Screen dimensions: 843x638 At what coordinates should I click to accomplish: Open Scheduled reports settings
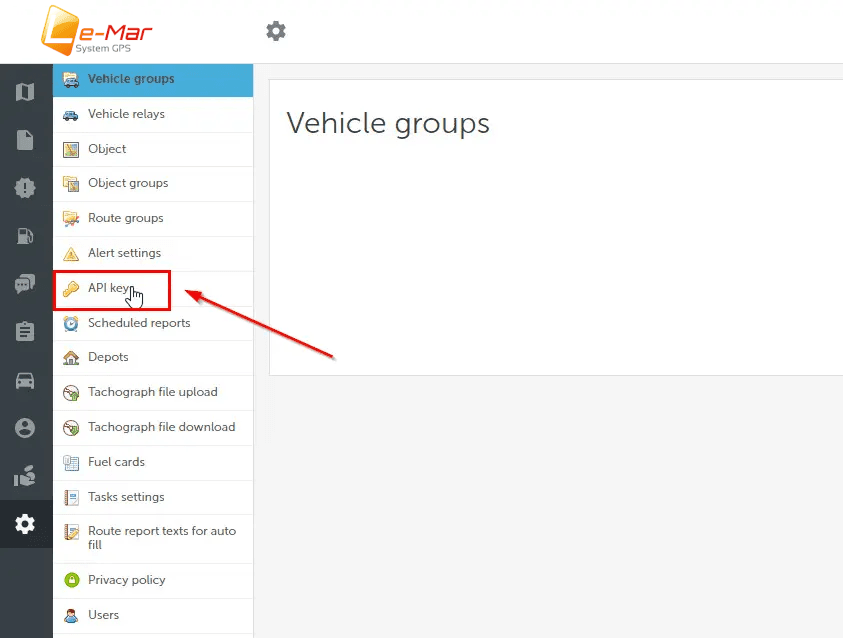[138, 323]
